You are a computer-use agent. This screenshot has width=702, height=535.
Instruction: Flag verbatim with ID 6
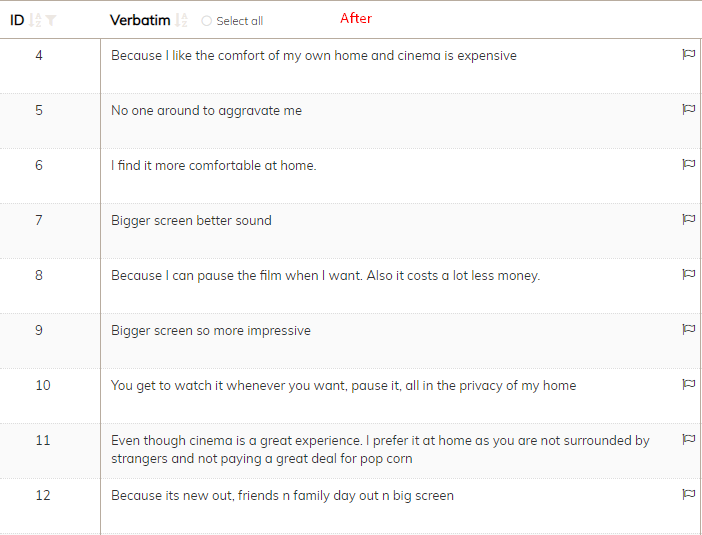point(689,165)
